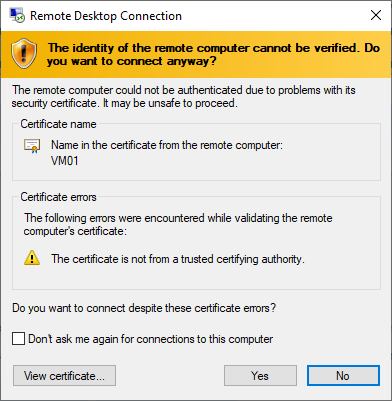Viewport: 392px width, 401px height.
Task: Click the Remote Desktop Connection title text
Action: tap(106, 16)
